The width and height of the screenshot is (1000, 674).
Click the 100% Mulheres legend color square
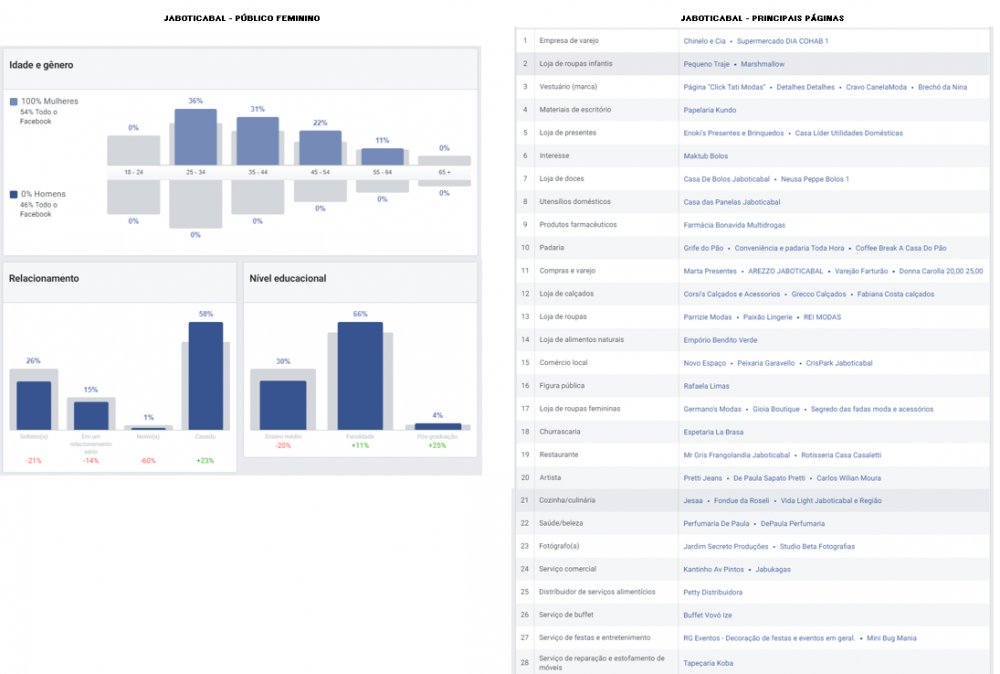[x=13, y=102]
